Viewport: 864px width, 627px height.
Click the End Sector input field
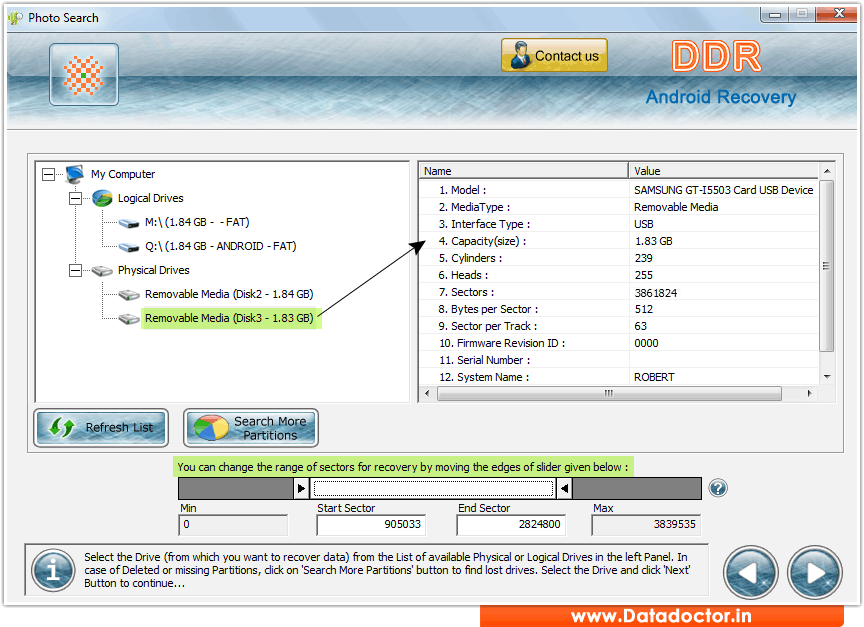pyautogui.click(x=511, y=525)
